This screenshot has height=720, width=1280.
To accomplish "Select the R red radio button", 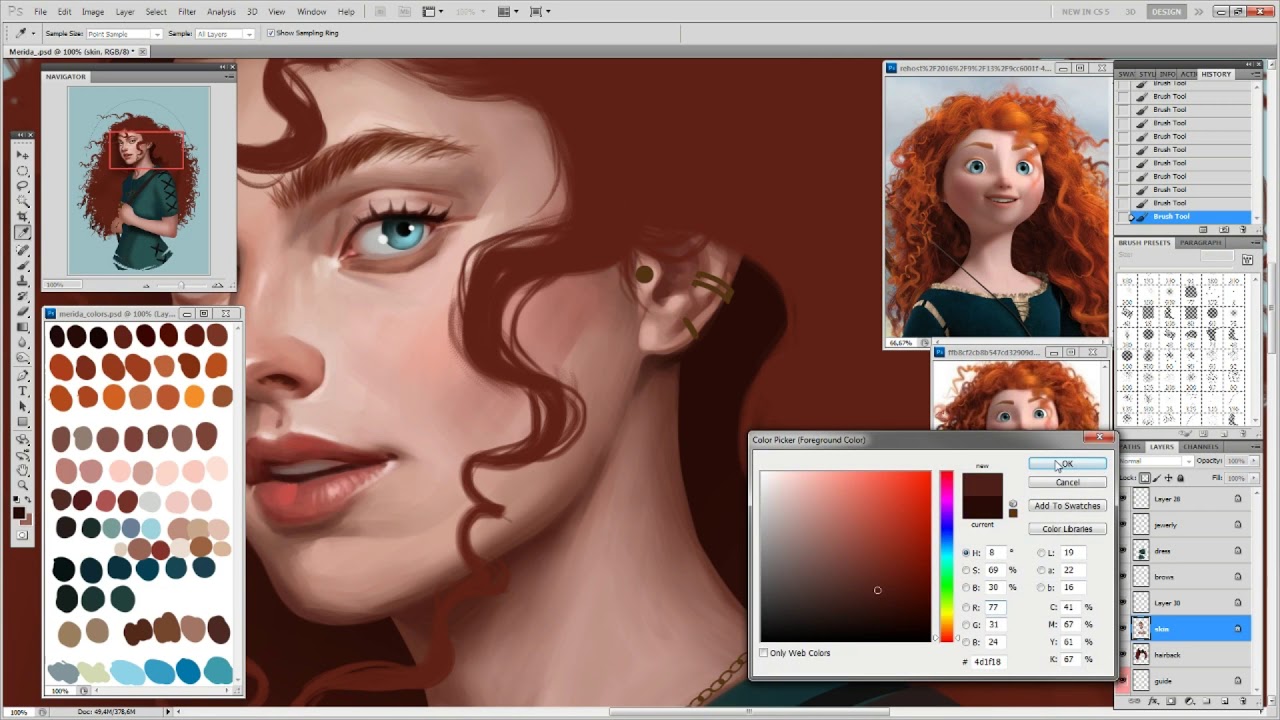I will tap(966, 607).
